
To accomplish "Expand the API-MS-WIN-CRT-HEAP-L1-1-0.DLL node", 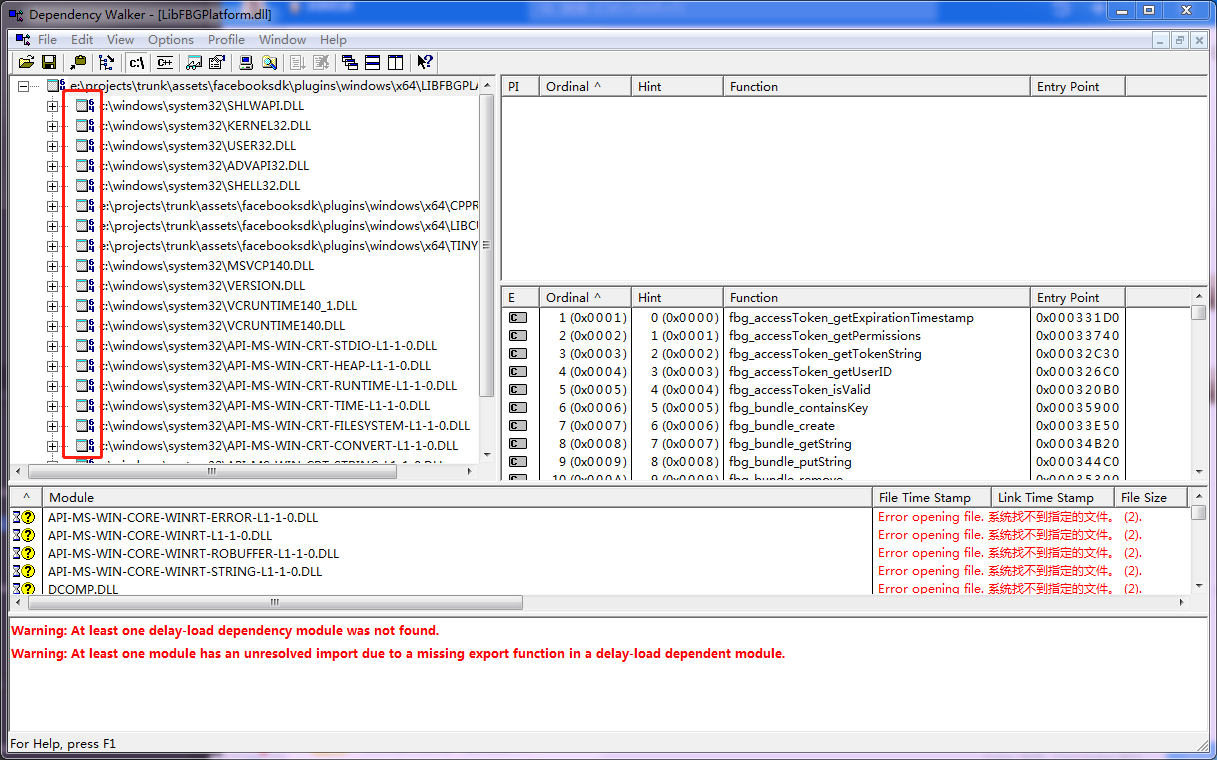I will coord(52,366).
